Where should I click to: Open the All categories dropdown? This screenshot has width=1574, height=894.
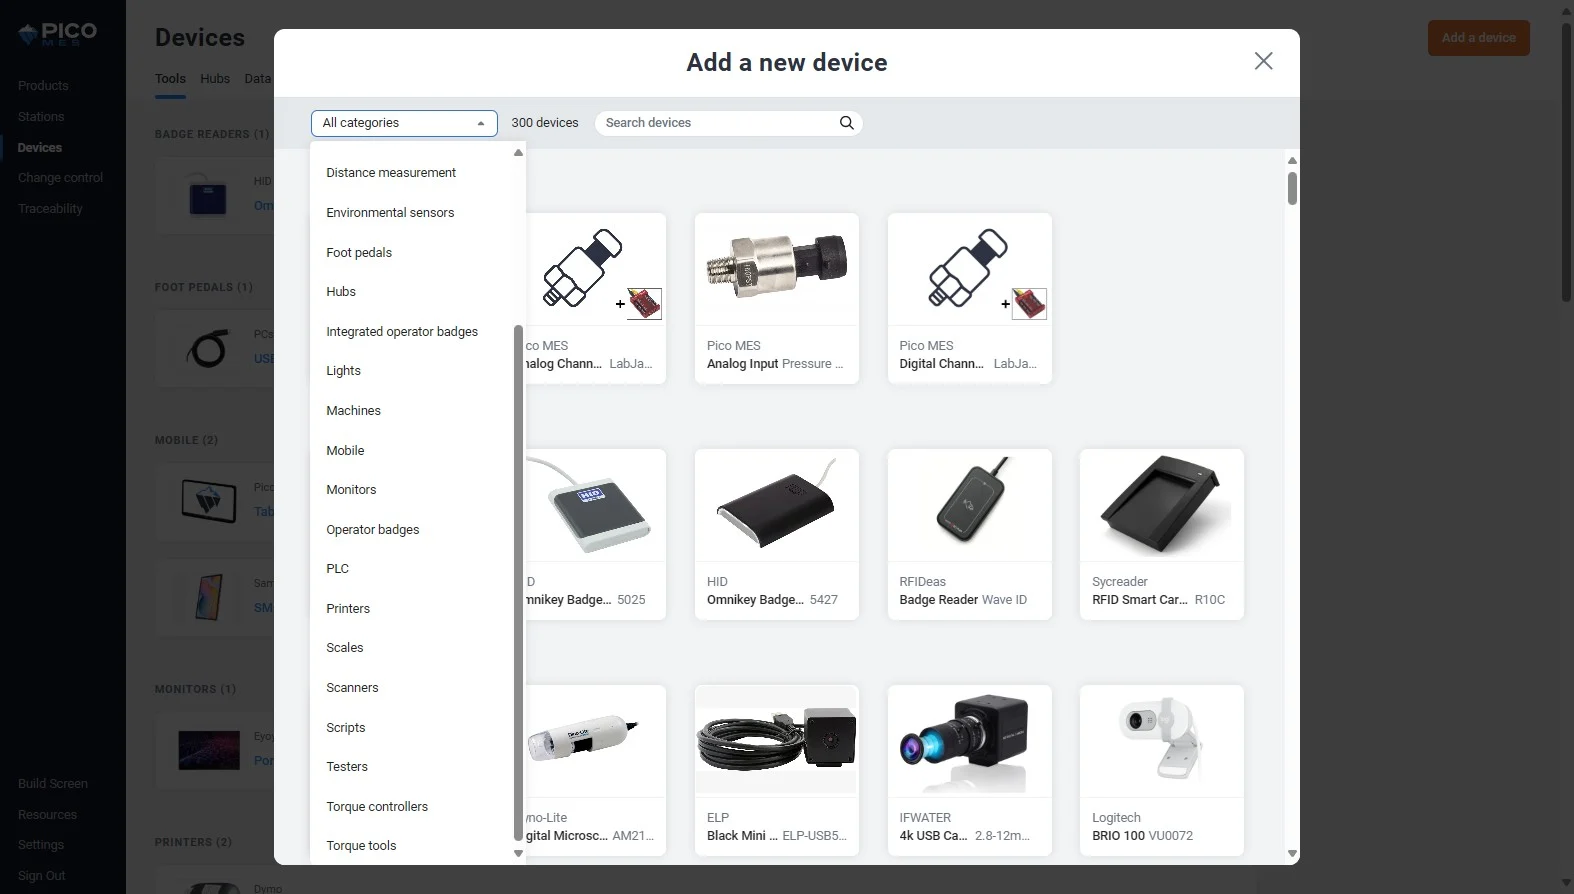click(x=404, y=123)
